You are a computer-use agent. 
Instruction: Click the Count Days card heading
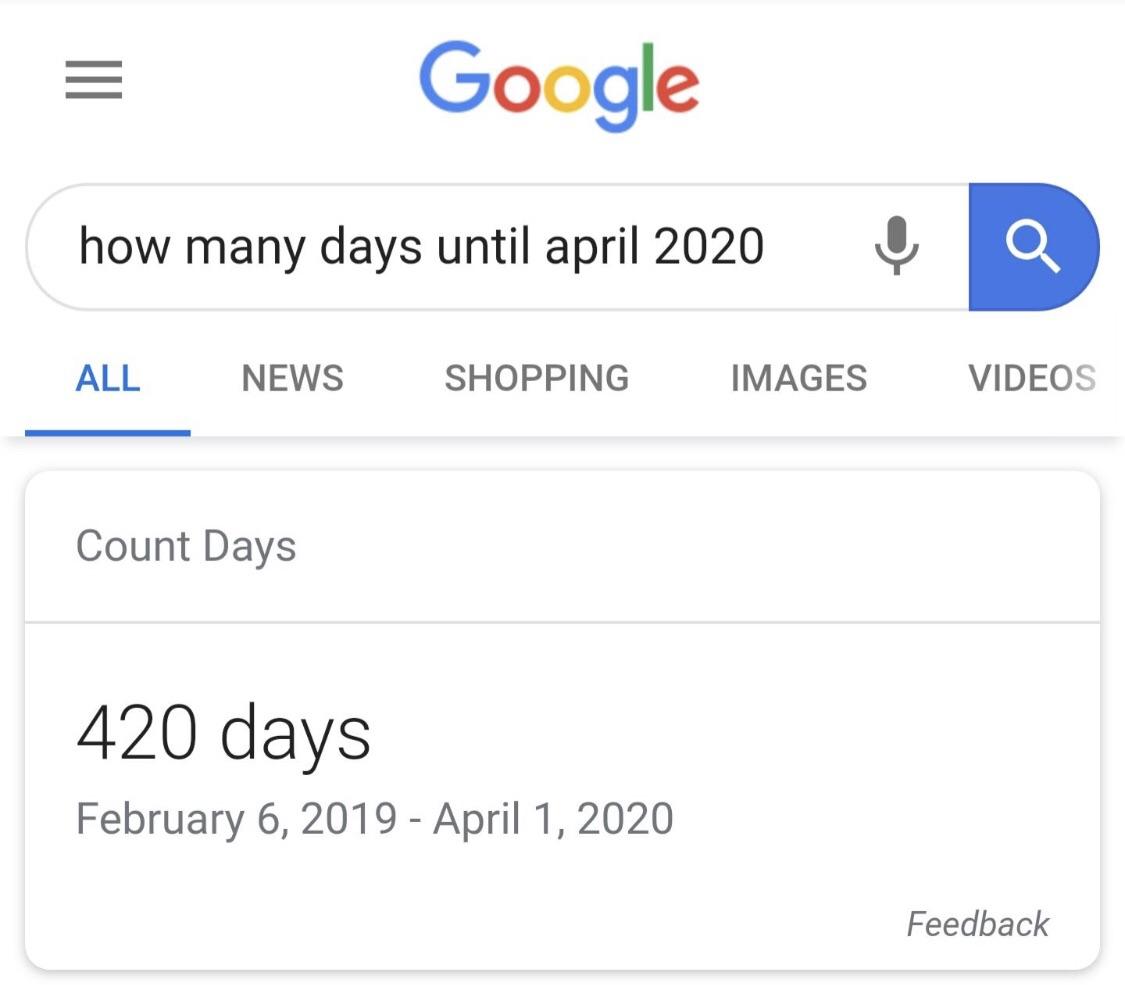[x=186, y=547]
